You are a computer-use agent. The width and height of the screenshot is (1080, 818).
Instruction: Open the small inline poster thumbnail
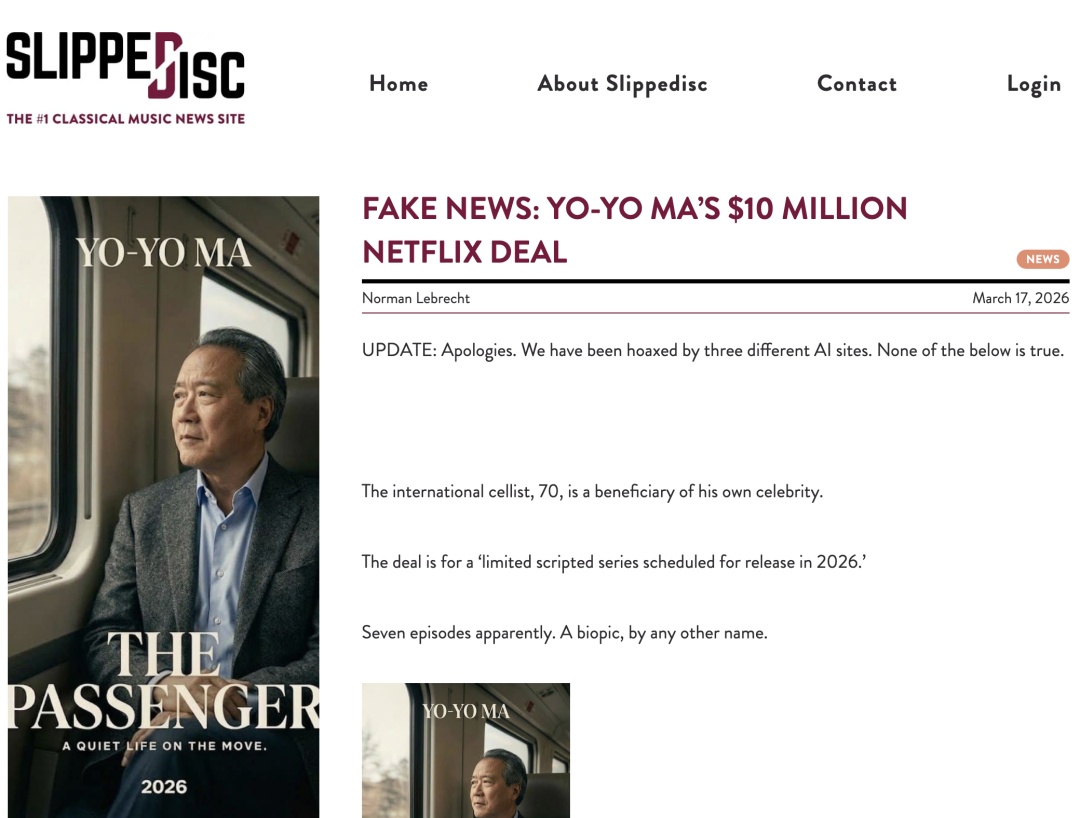tap(466, 750)
